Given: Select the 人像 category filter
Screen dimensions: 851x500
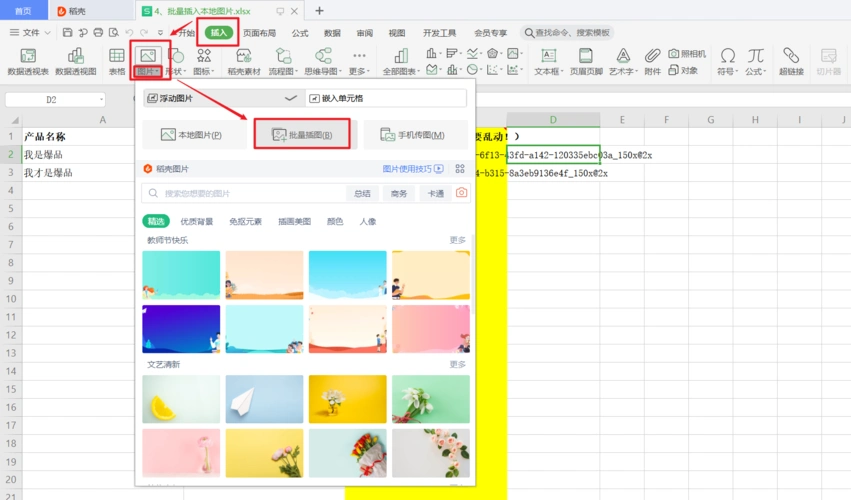Looking at the screenshot, I should pos(368,221).
